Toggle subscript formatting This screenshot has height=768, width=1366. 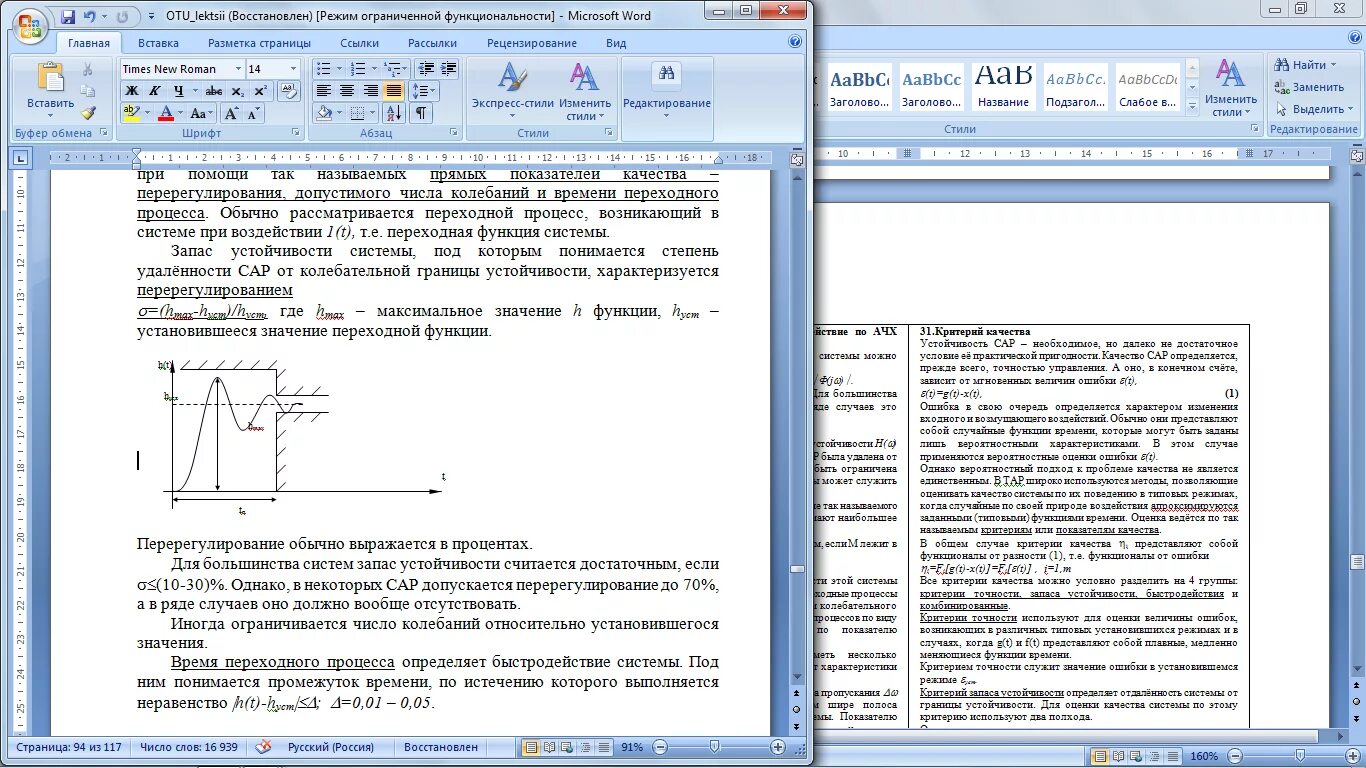pos(237,91)
